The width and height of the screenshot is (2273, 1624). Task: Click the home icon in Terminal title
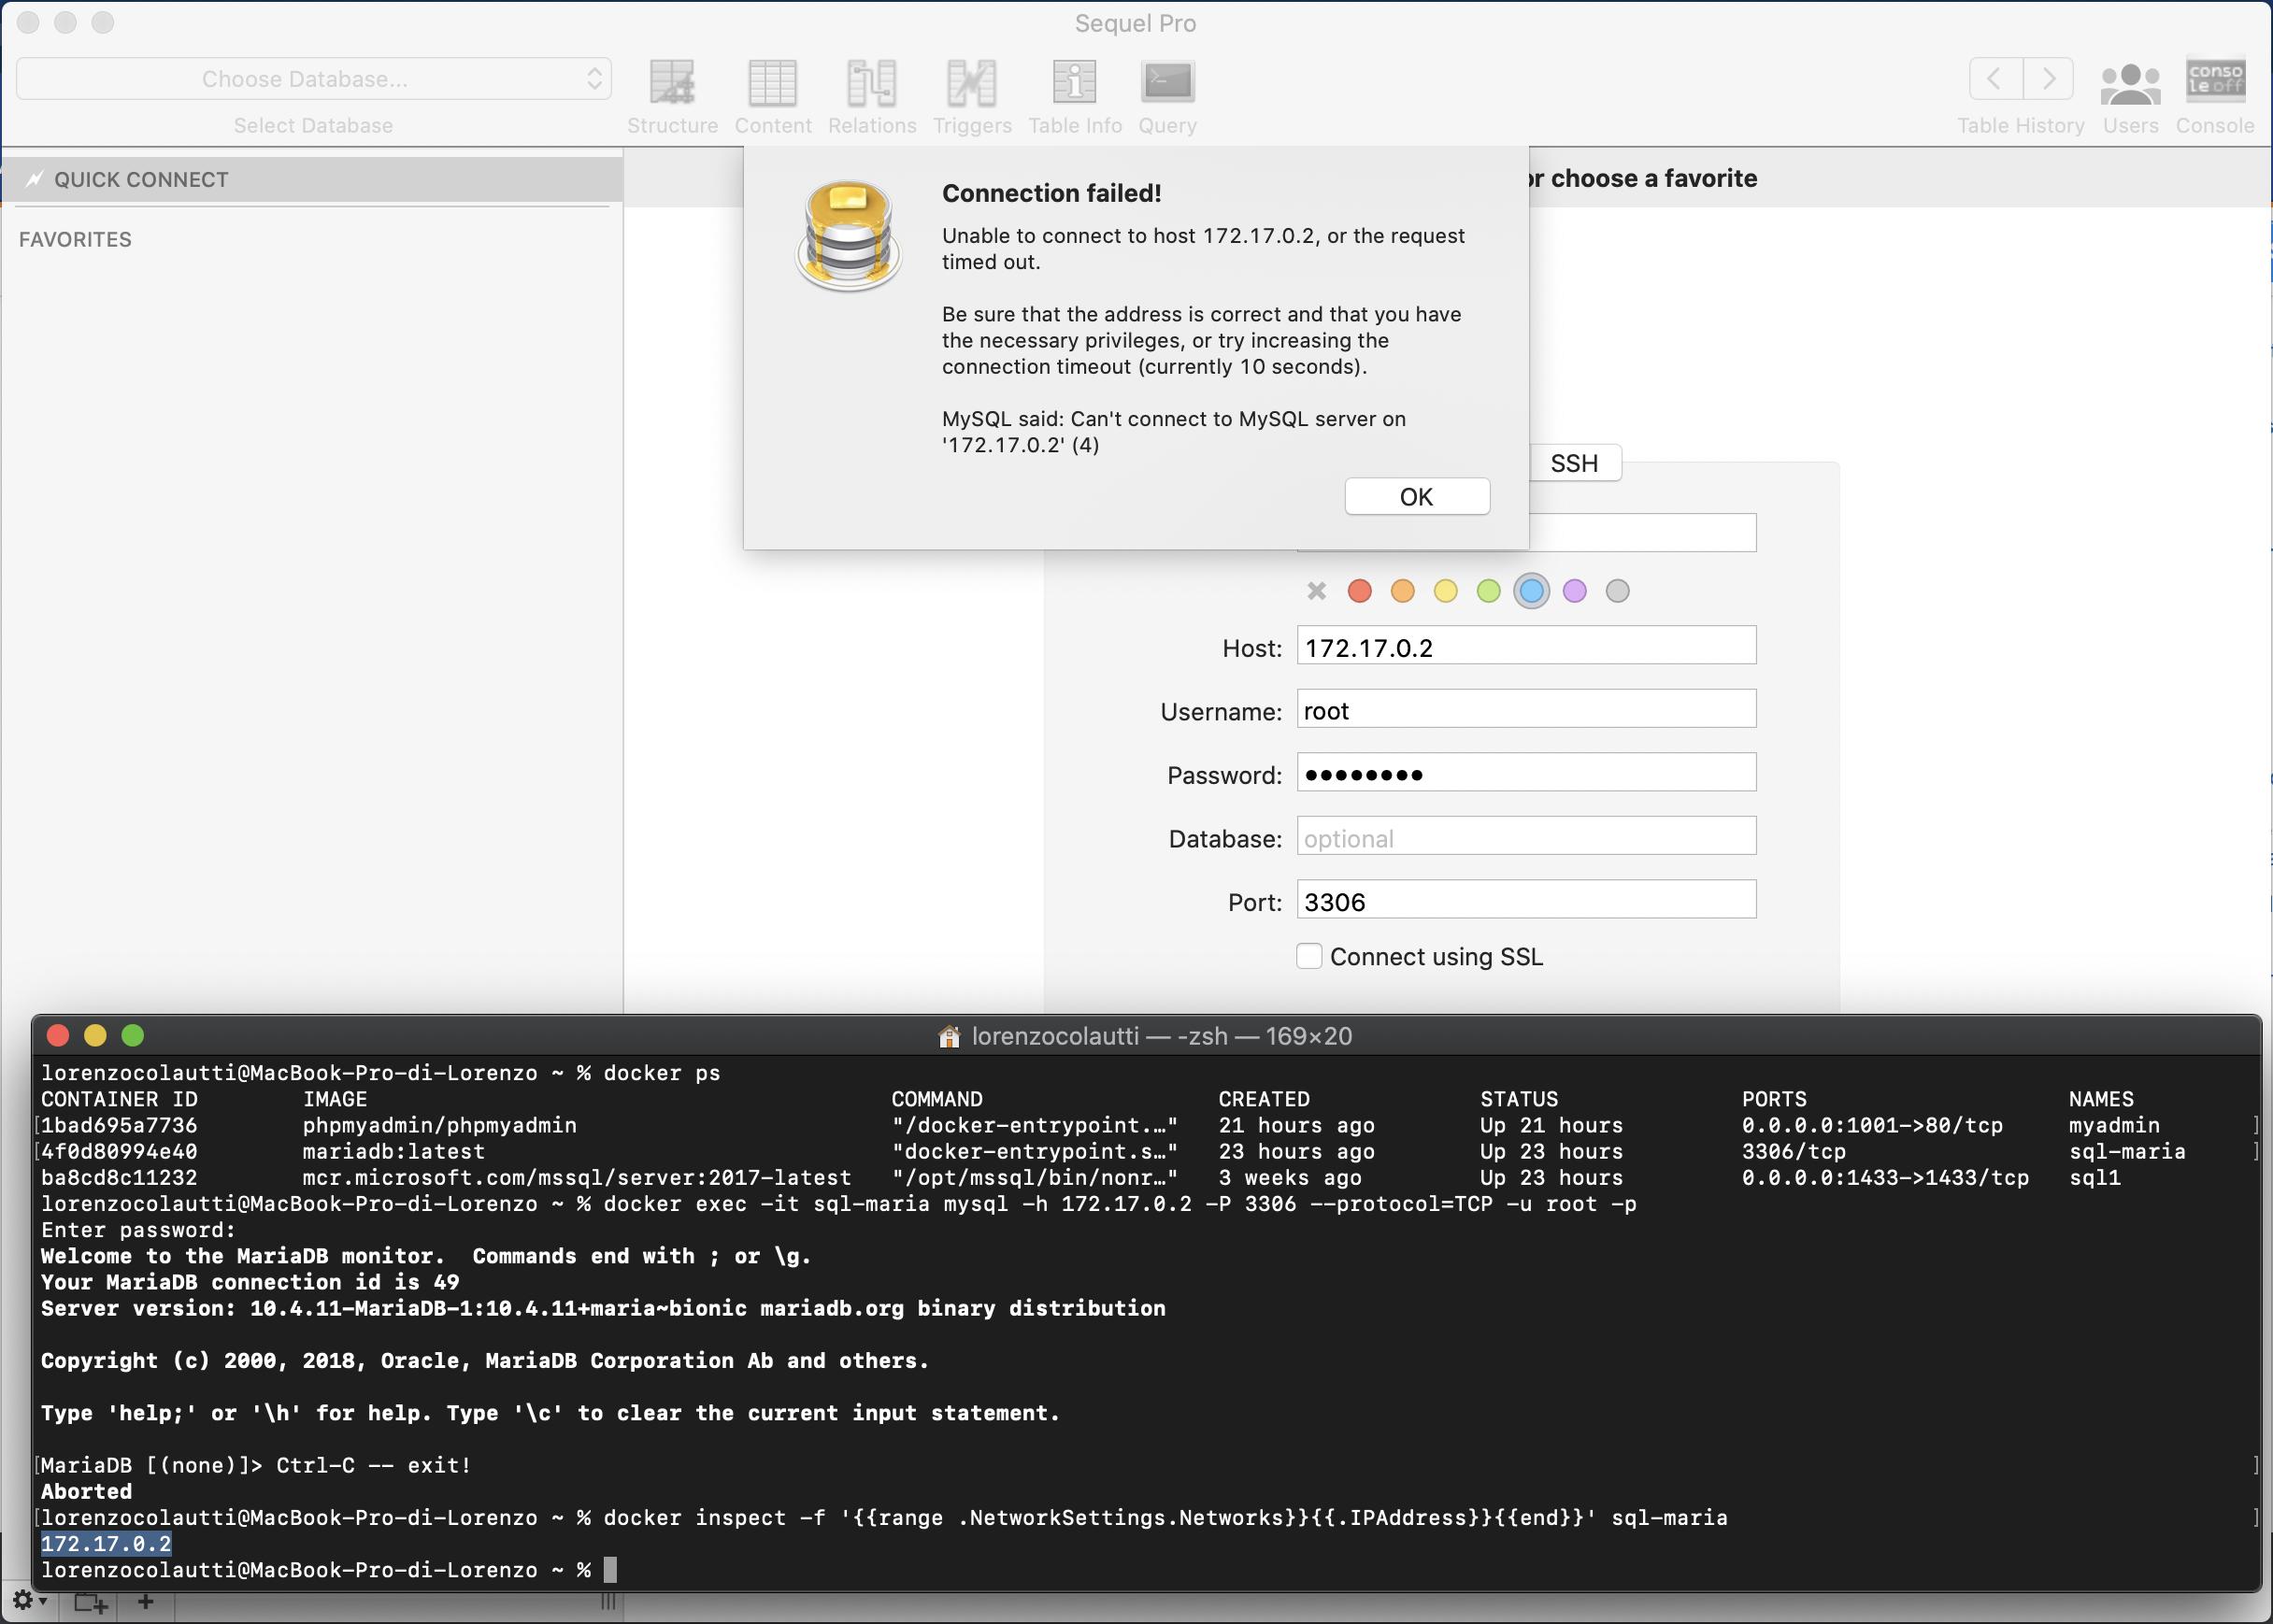(949, 1036)
